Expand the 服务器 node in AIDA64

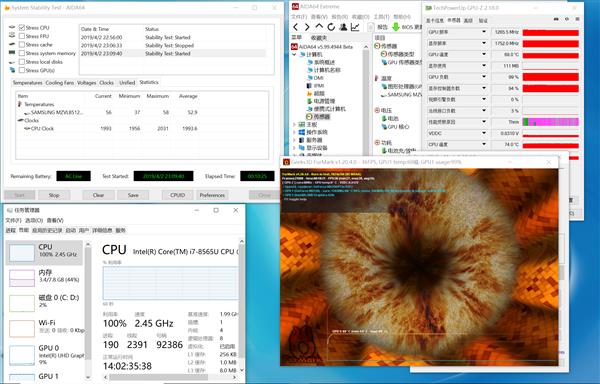point(294,140)
